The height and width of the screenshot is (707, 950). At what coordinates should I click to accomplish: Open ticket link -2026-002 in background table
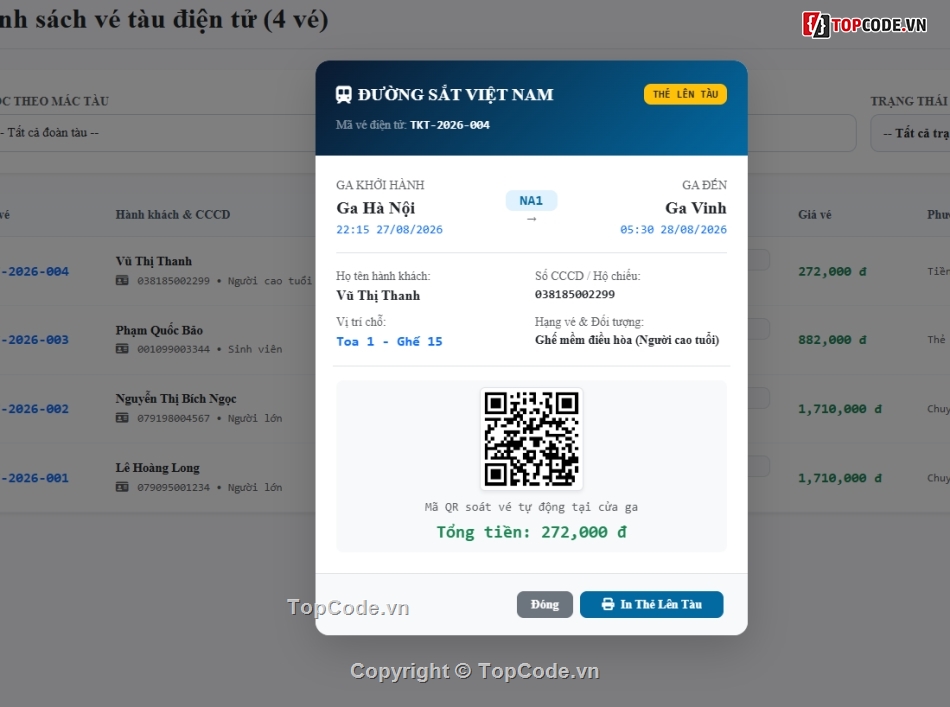(35, 409)
